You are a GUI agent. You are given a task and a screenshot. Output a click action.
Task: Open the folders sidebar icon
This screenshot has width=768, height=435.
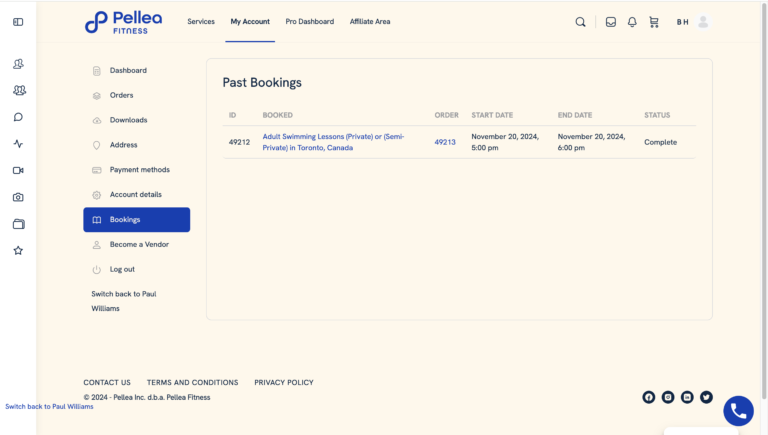pos(19,224)
